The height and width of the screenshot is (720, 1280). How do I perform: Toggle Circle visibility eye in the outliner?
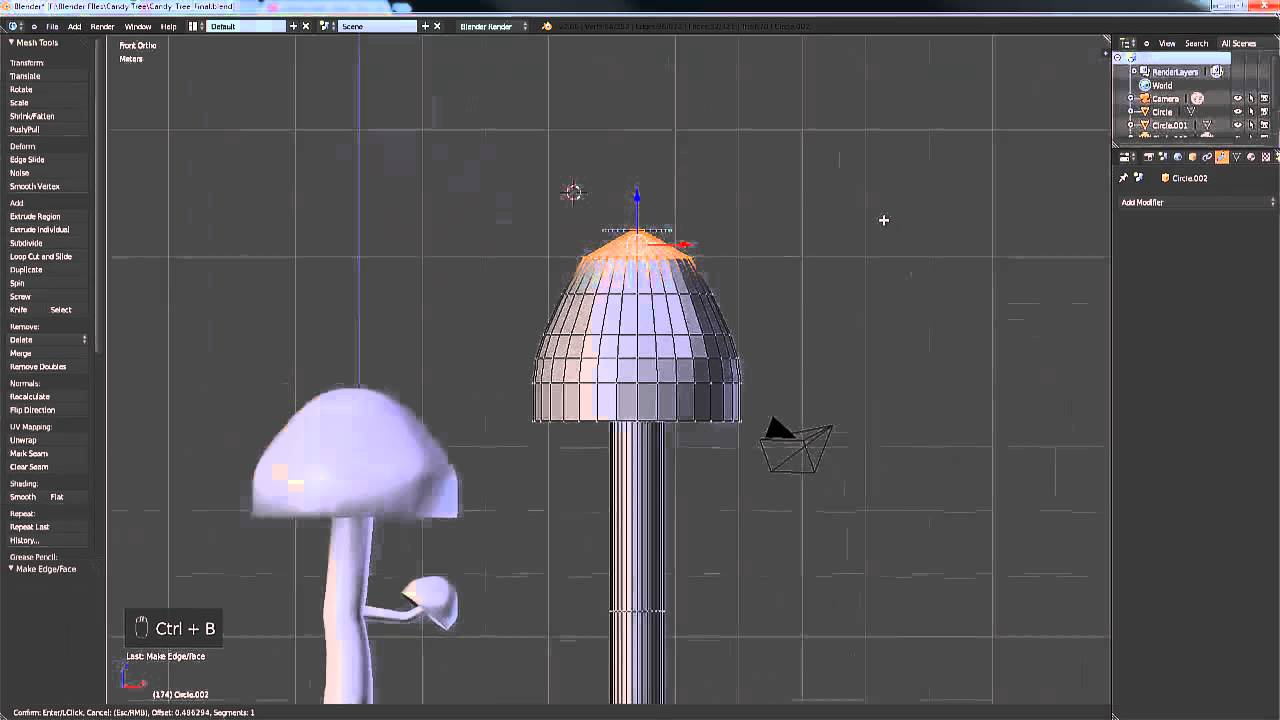1237,111
